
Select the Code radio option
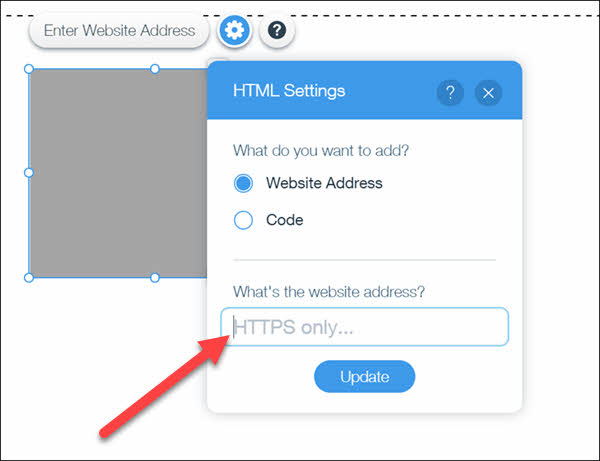(243, 220)
